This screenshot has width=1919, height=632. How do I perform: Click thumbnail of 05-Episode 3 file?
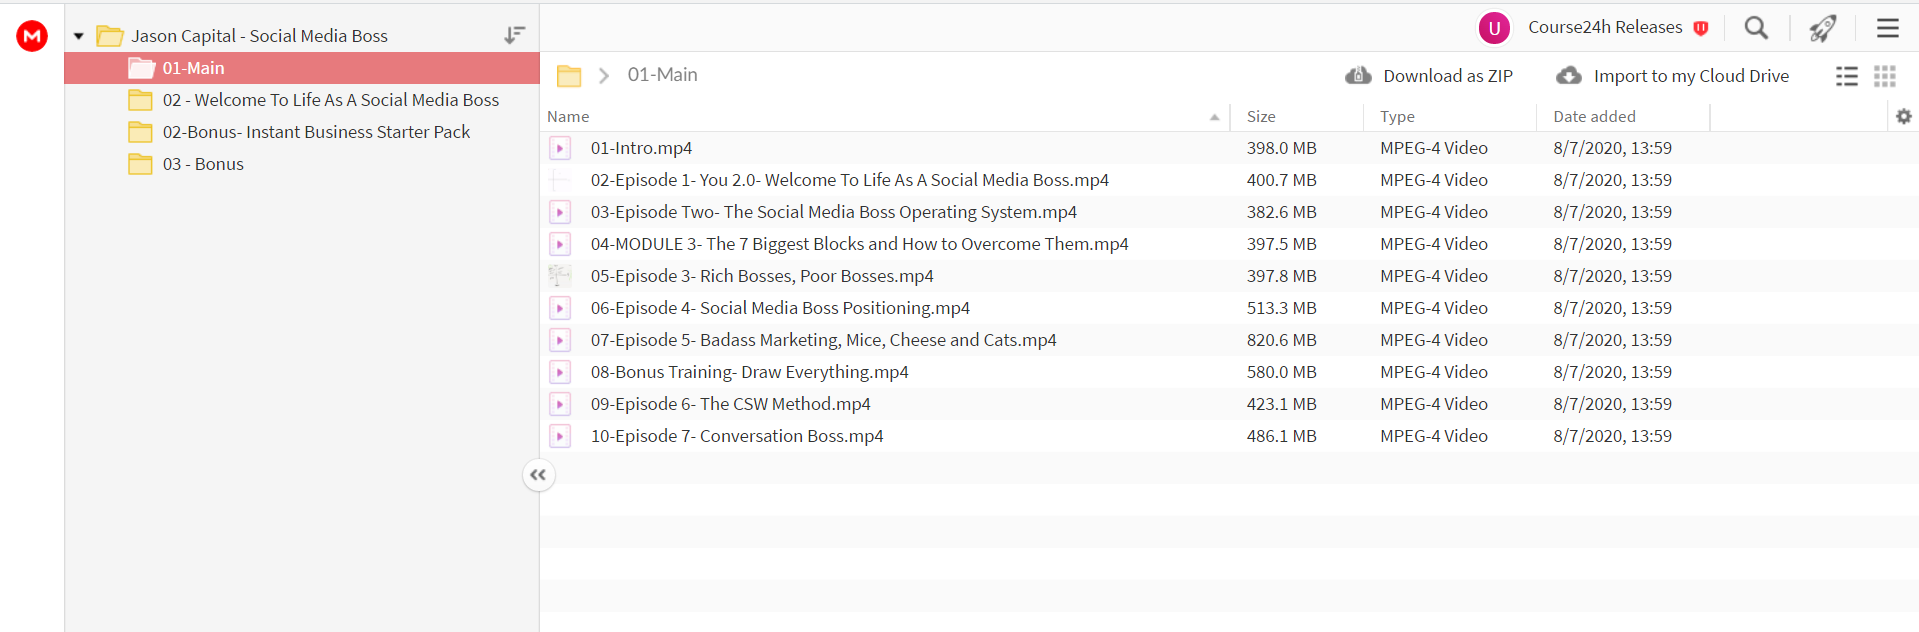[560, 276]
